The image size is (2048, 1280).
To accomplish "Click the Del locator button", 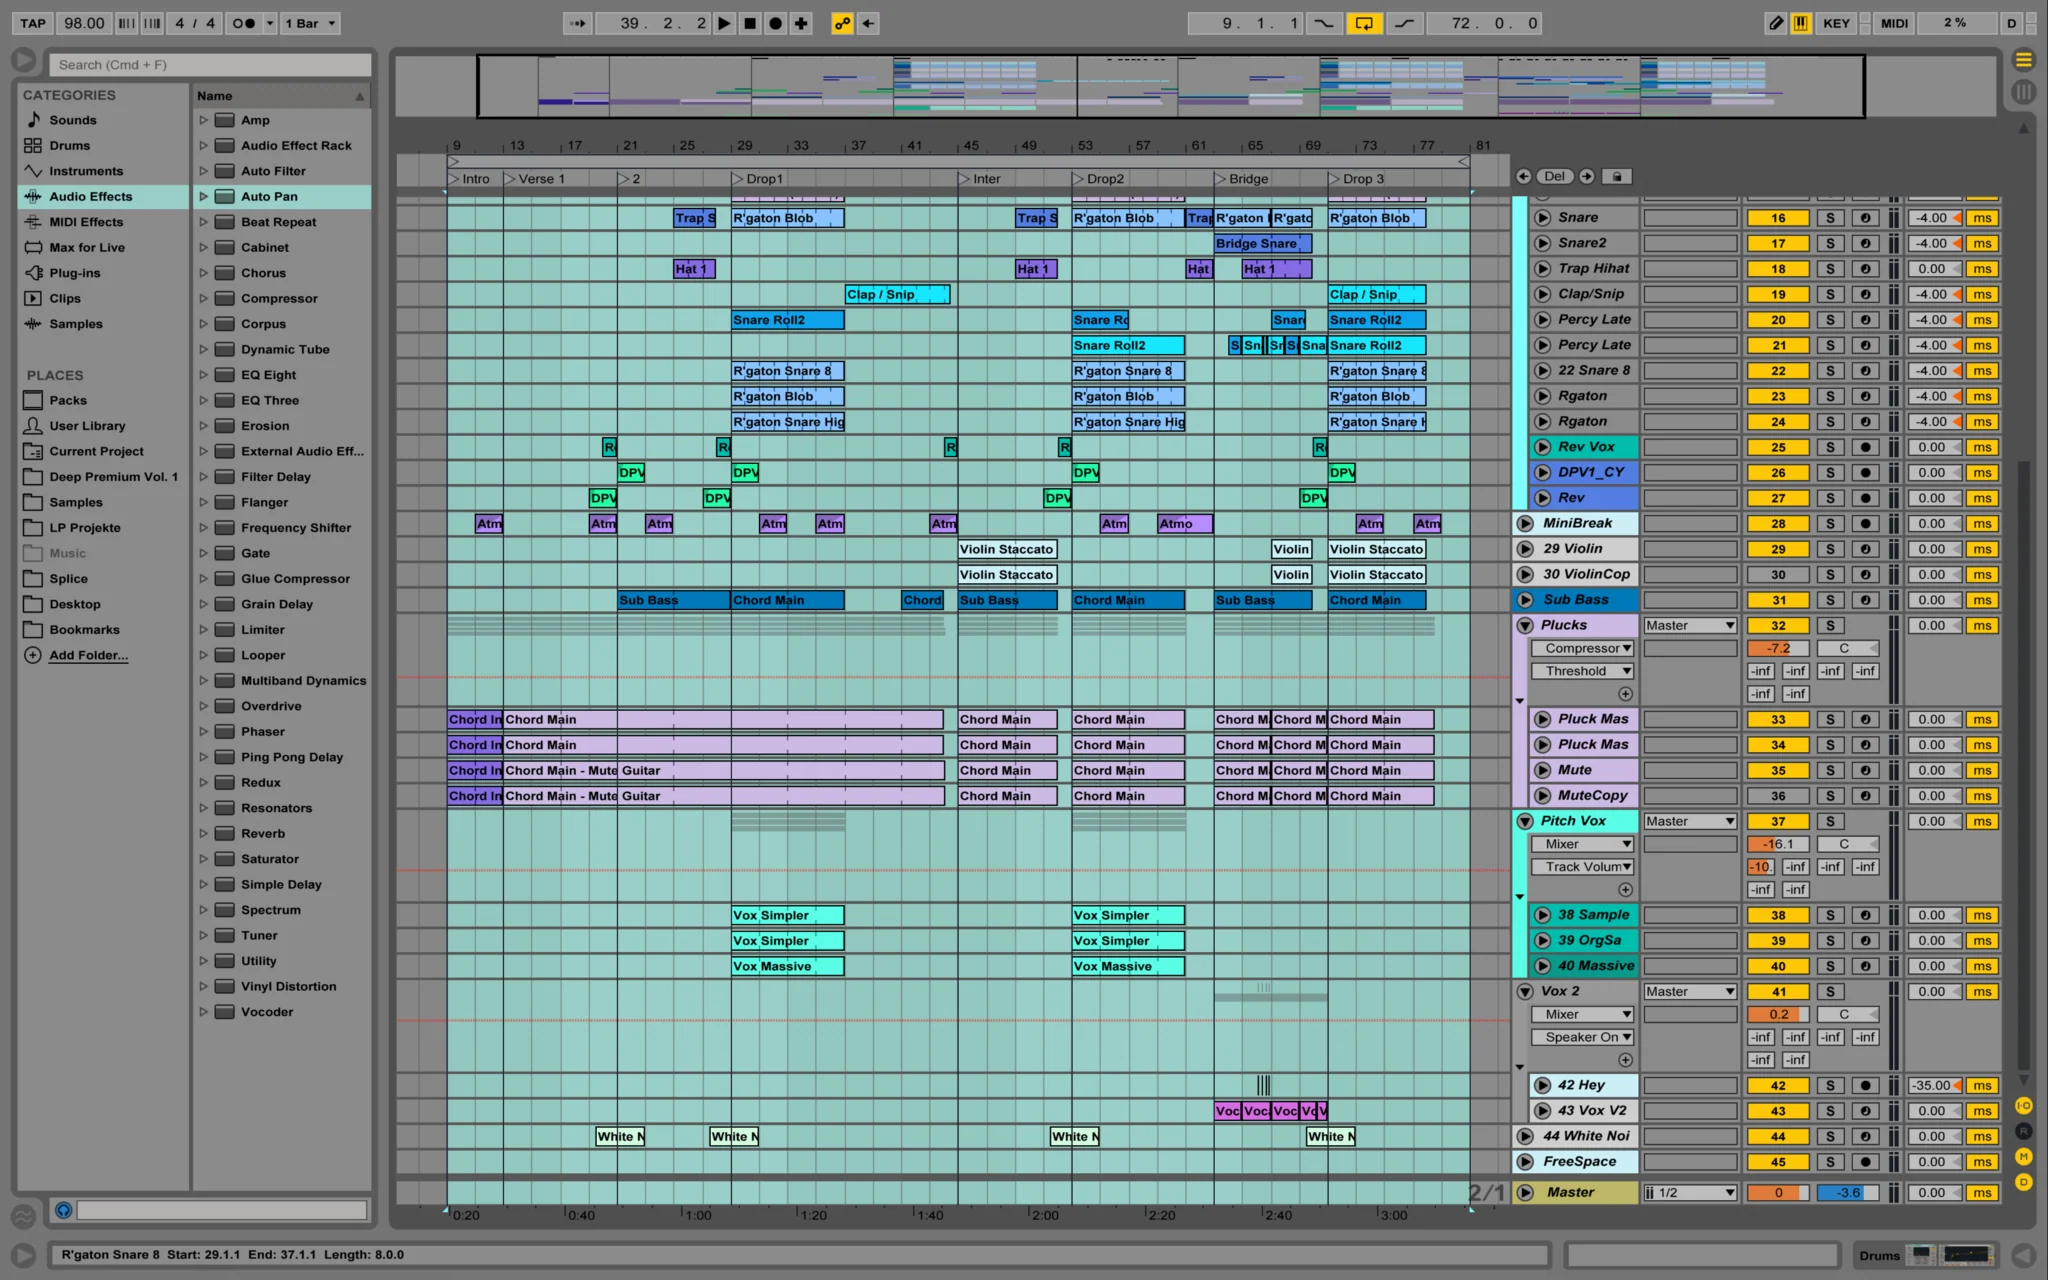I will (1554, 176).
